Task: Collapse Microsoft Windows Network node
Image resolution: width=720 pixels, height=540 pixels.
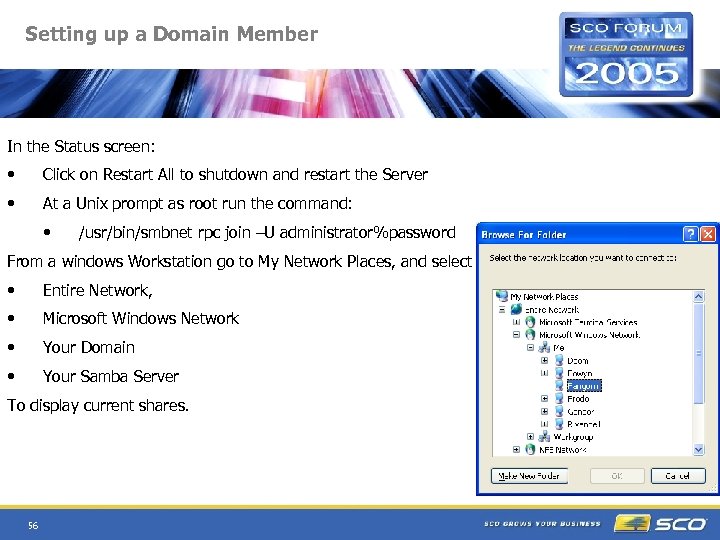Action: [x=516, y=335]
